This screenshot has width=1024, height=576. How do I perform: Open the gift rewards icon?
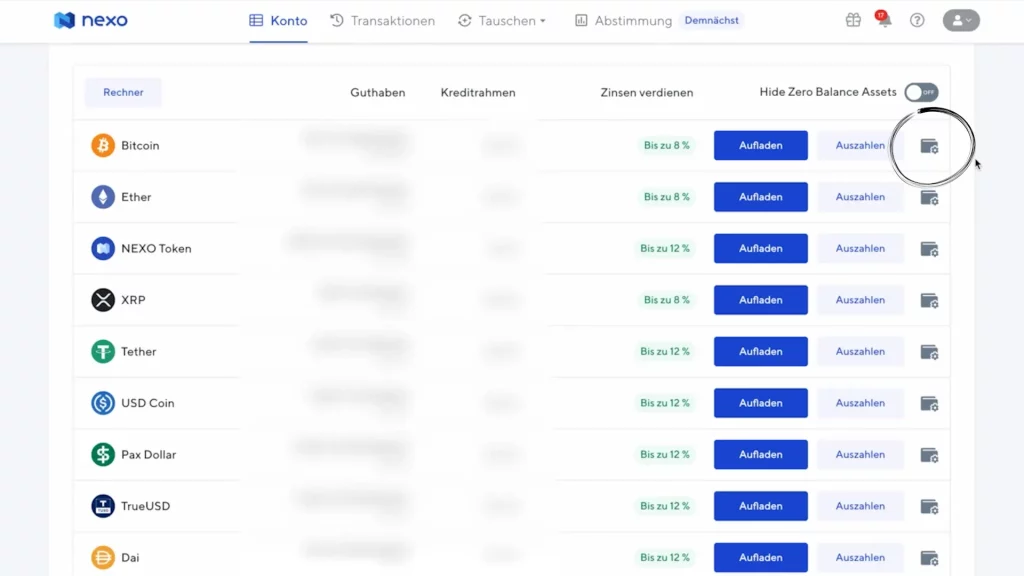853,20
